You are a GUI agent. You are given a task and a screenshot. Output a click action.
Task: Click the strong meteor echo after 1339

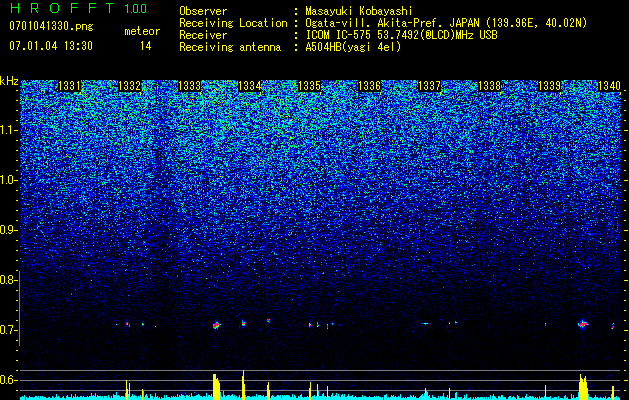(x=583, y=323)
